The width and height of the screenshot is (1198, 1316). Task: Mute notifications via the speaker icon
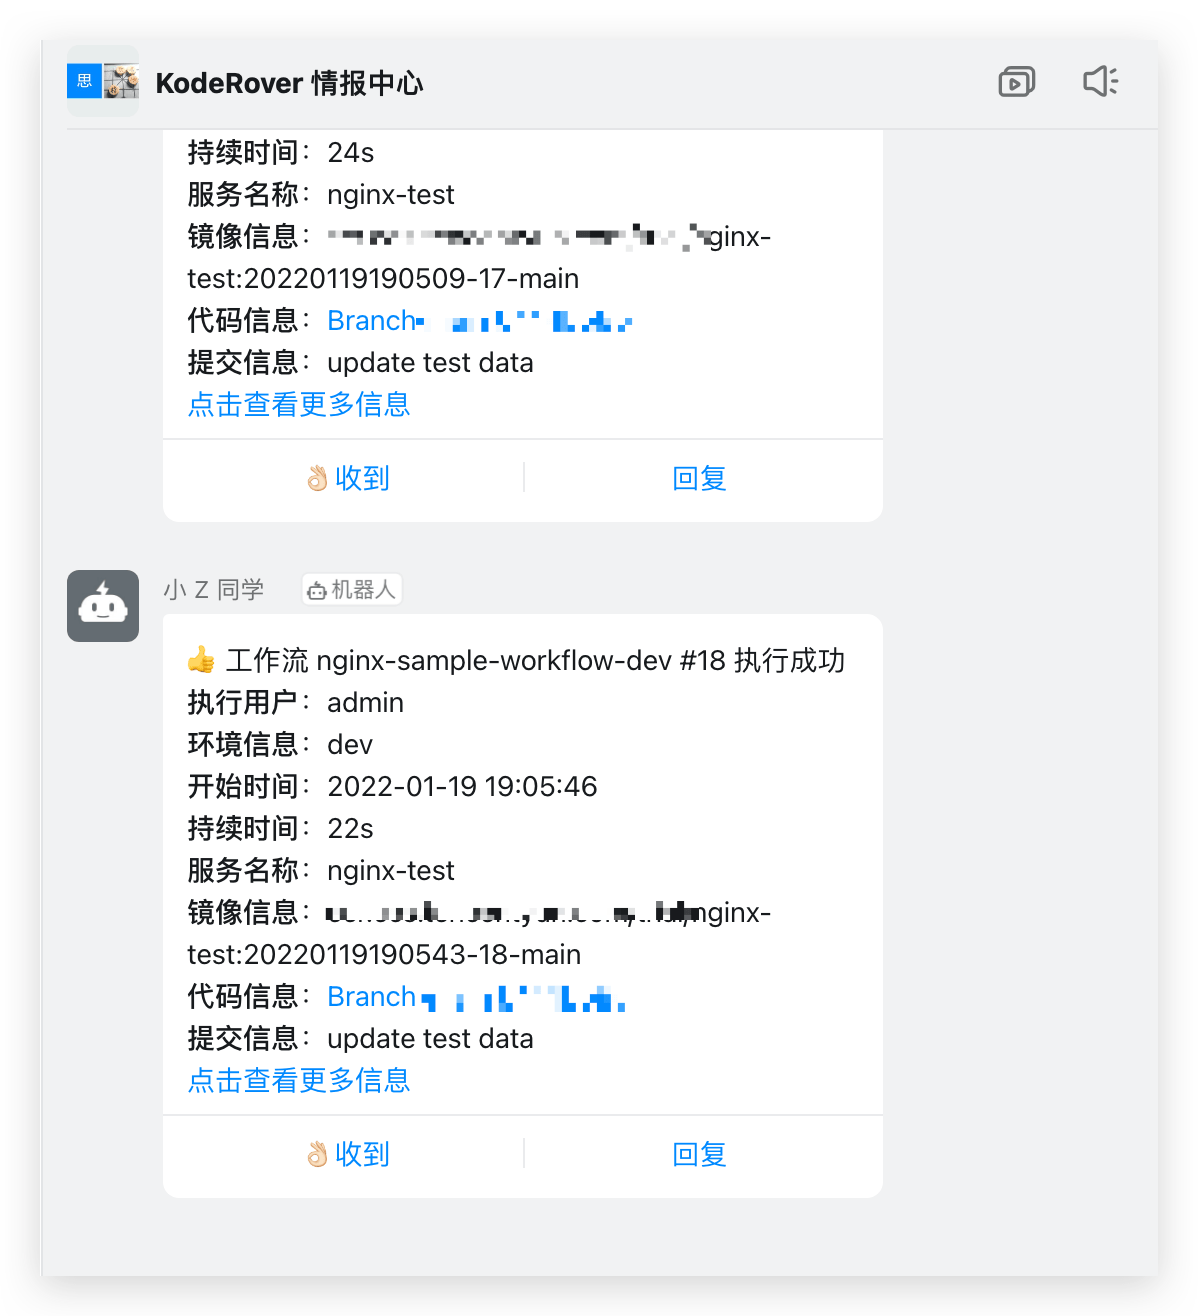click(x=1100, y=82)
